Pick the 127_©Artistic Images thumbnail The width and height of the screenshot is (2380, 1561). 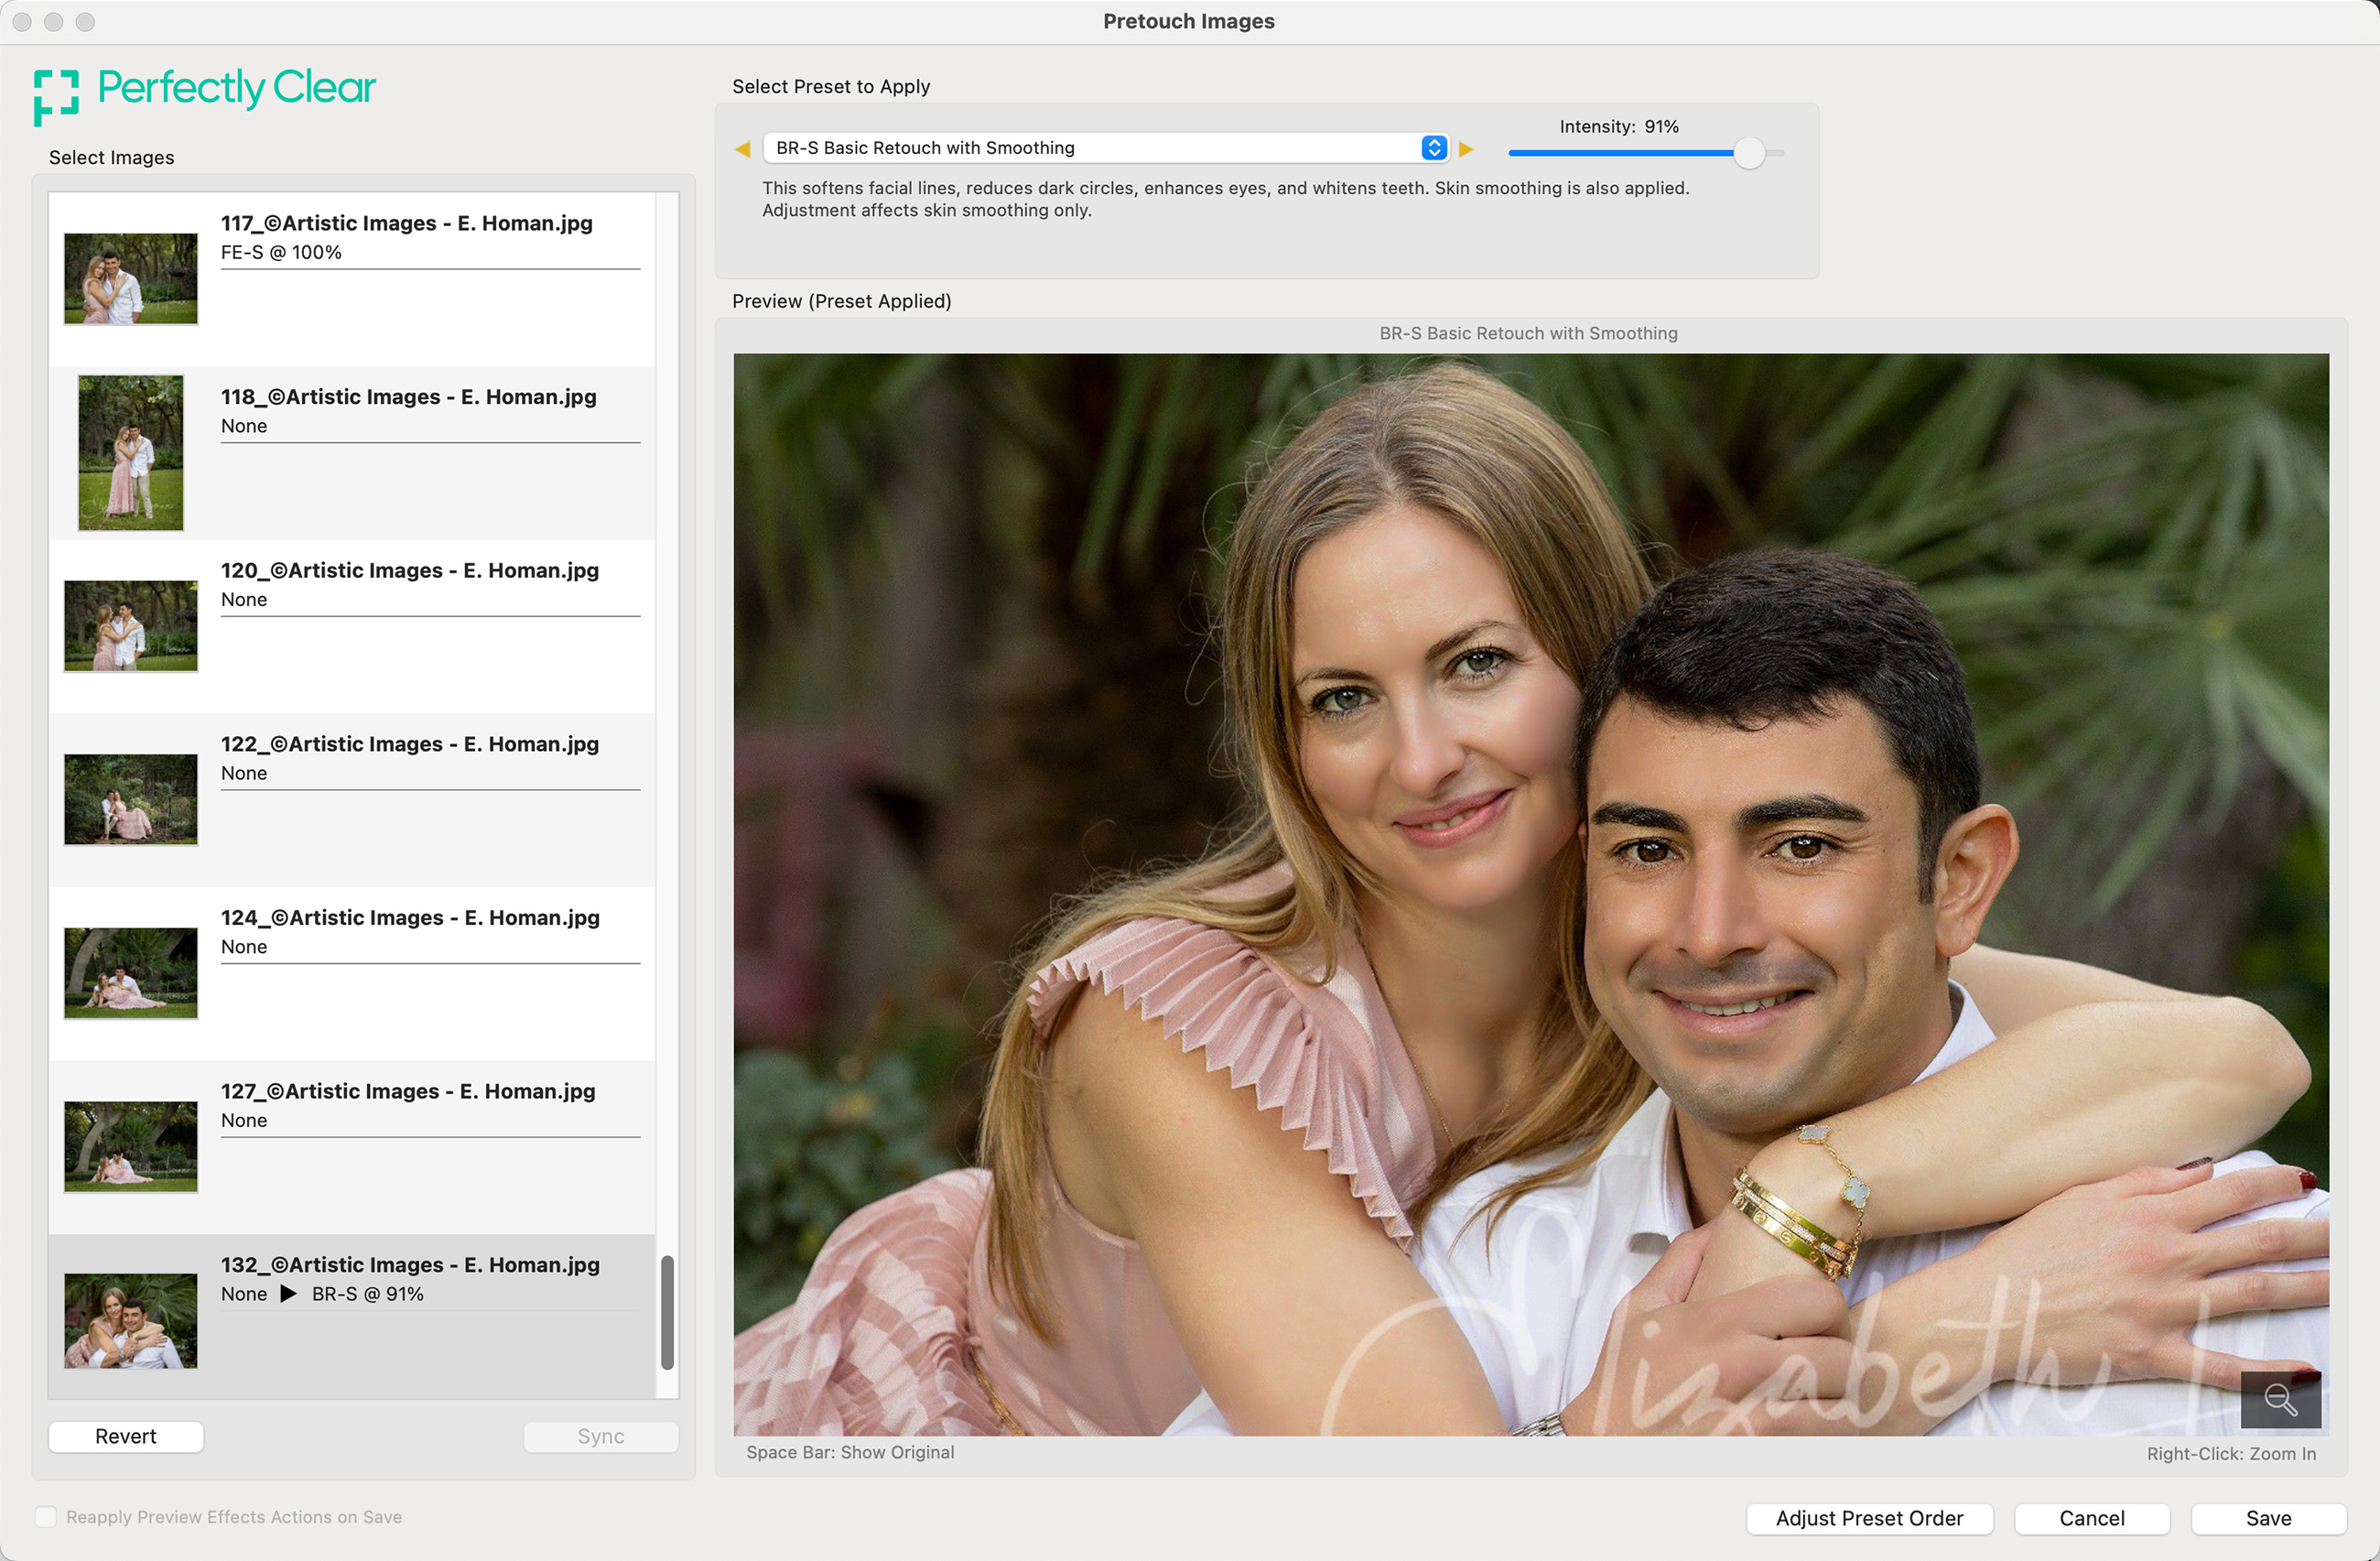(x=131, y=1146)
